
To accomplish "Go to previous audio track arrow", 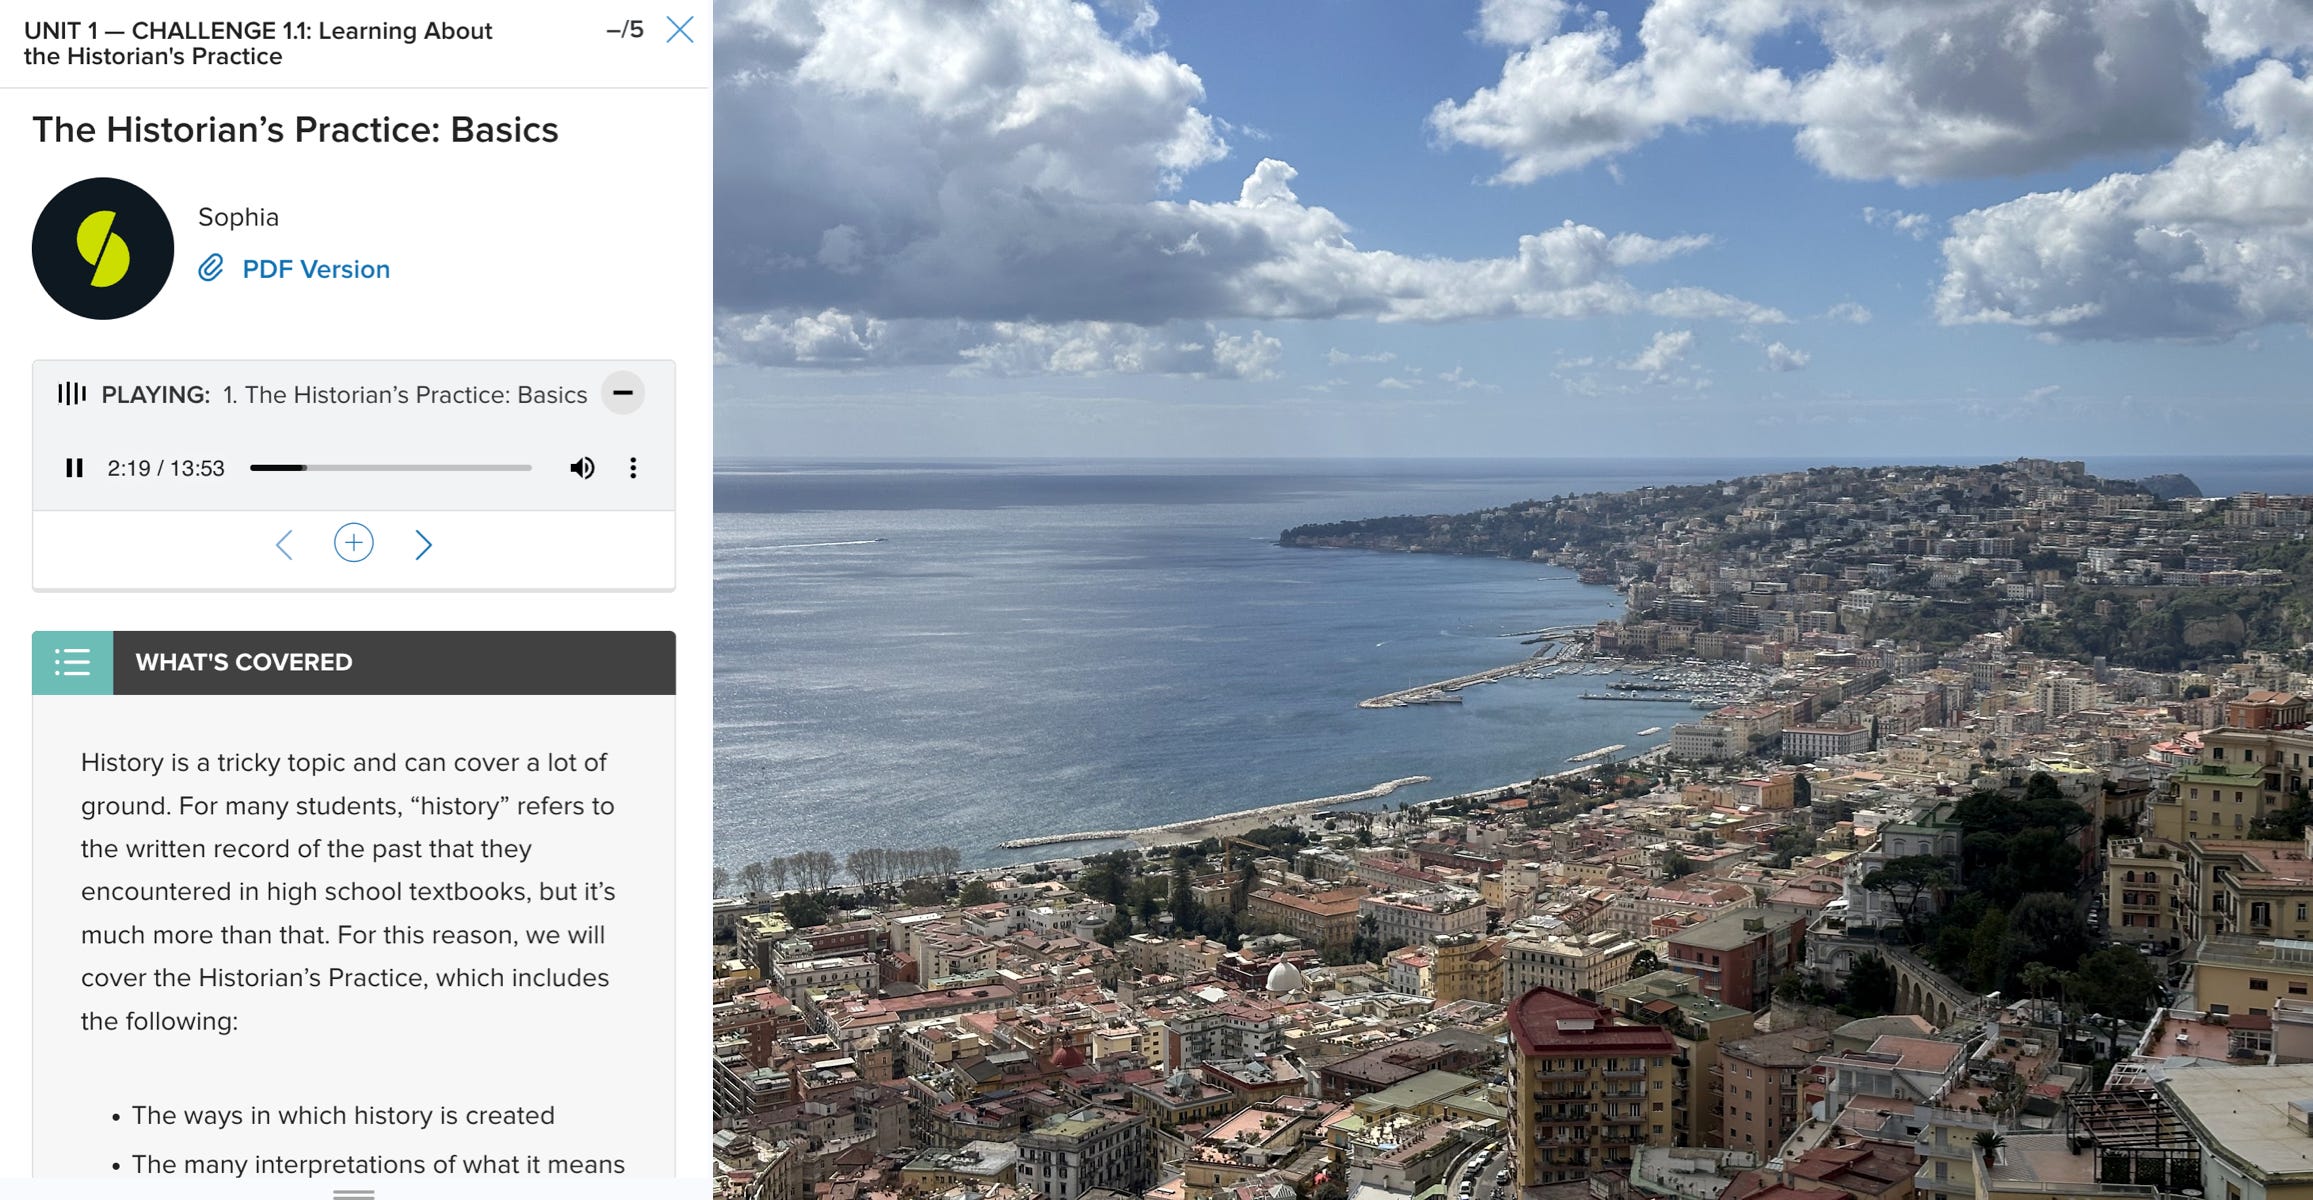I will click(x=285, y=544).
